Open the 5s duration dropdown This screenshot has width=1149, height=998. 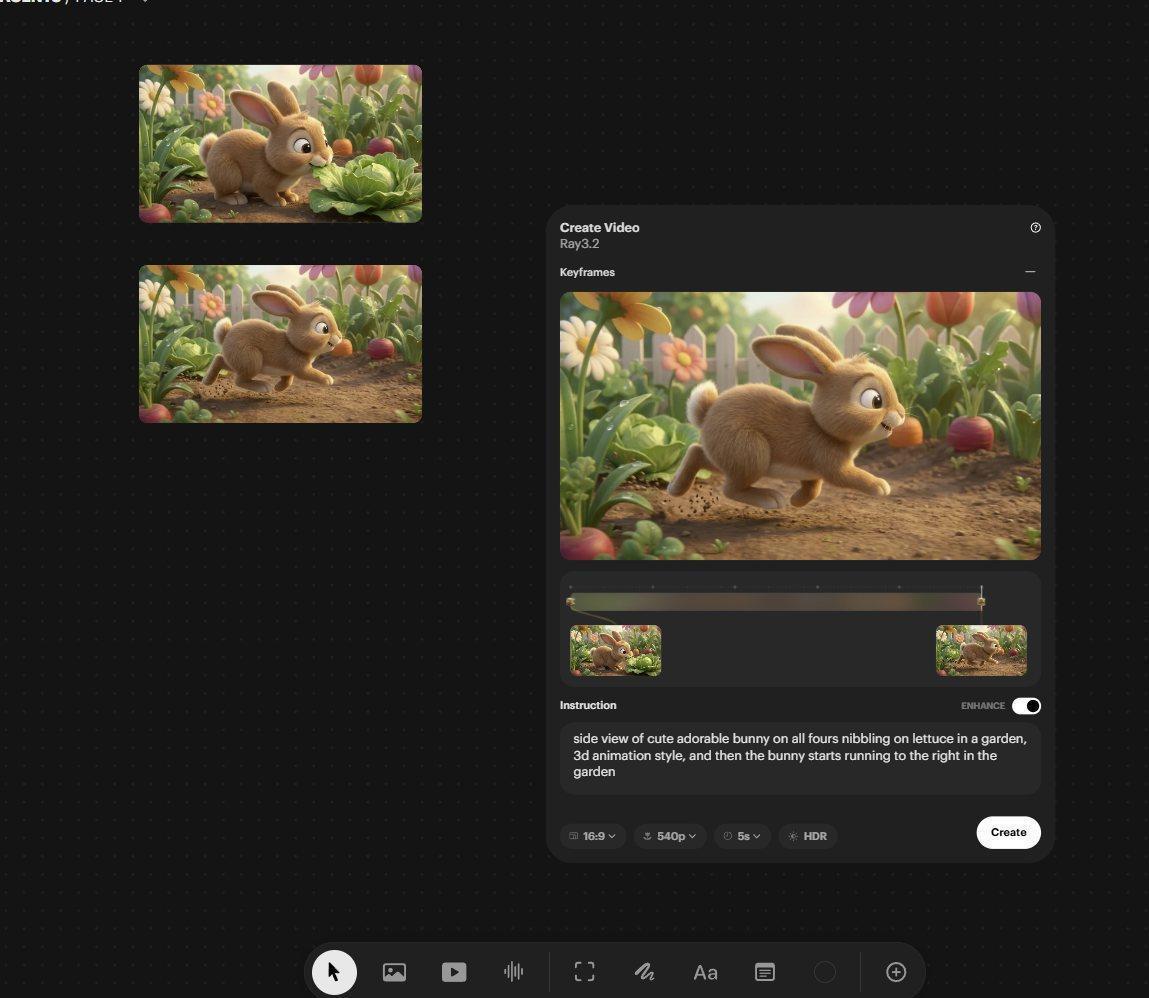(742, 836)
